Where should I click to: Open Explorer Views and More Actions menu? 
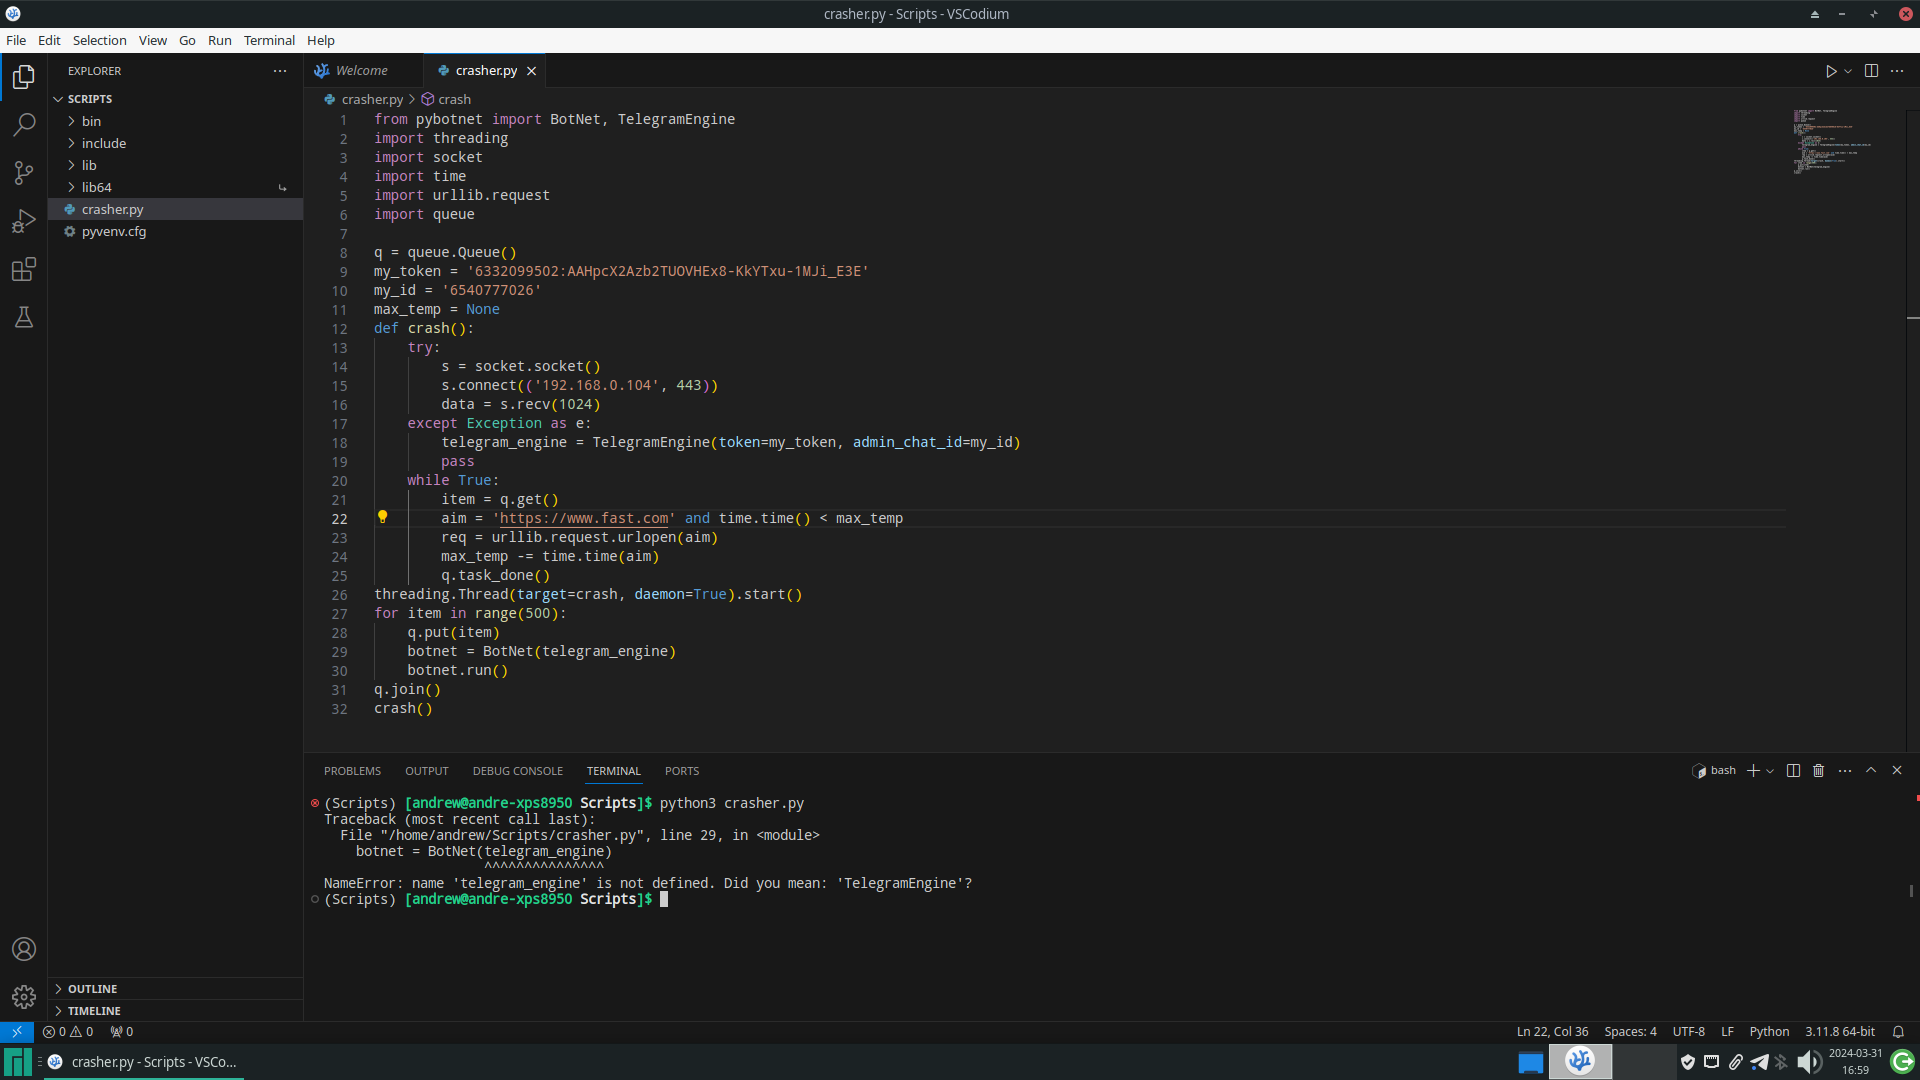point(280,71)
